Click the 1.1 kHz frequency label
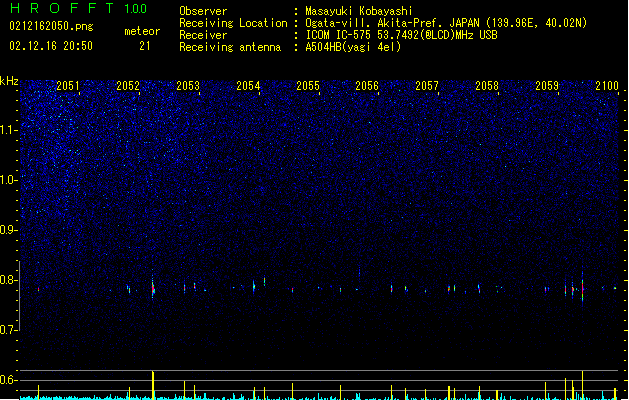This screenshot has height=400, width=629. click(x=8, y=130)
